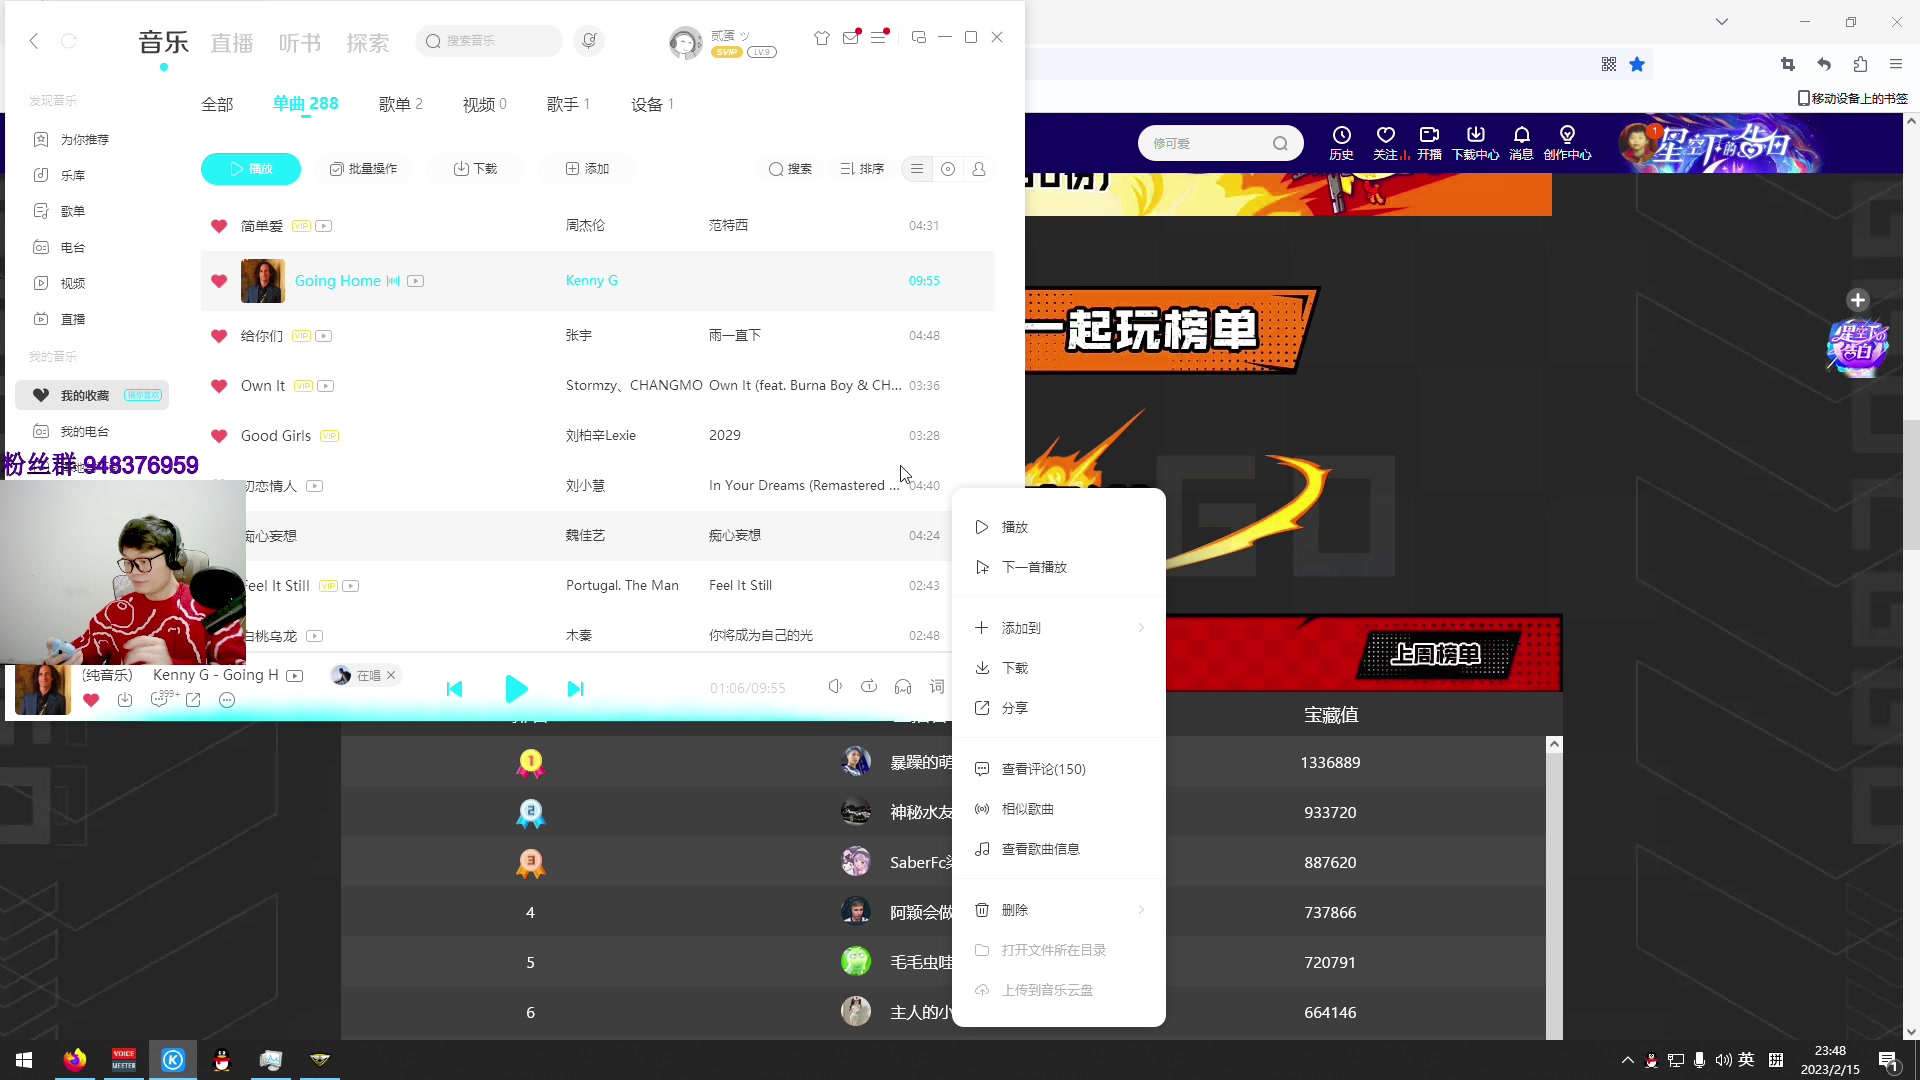Open Windows Start menu

[24, 1060]
